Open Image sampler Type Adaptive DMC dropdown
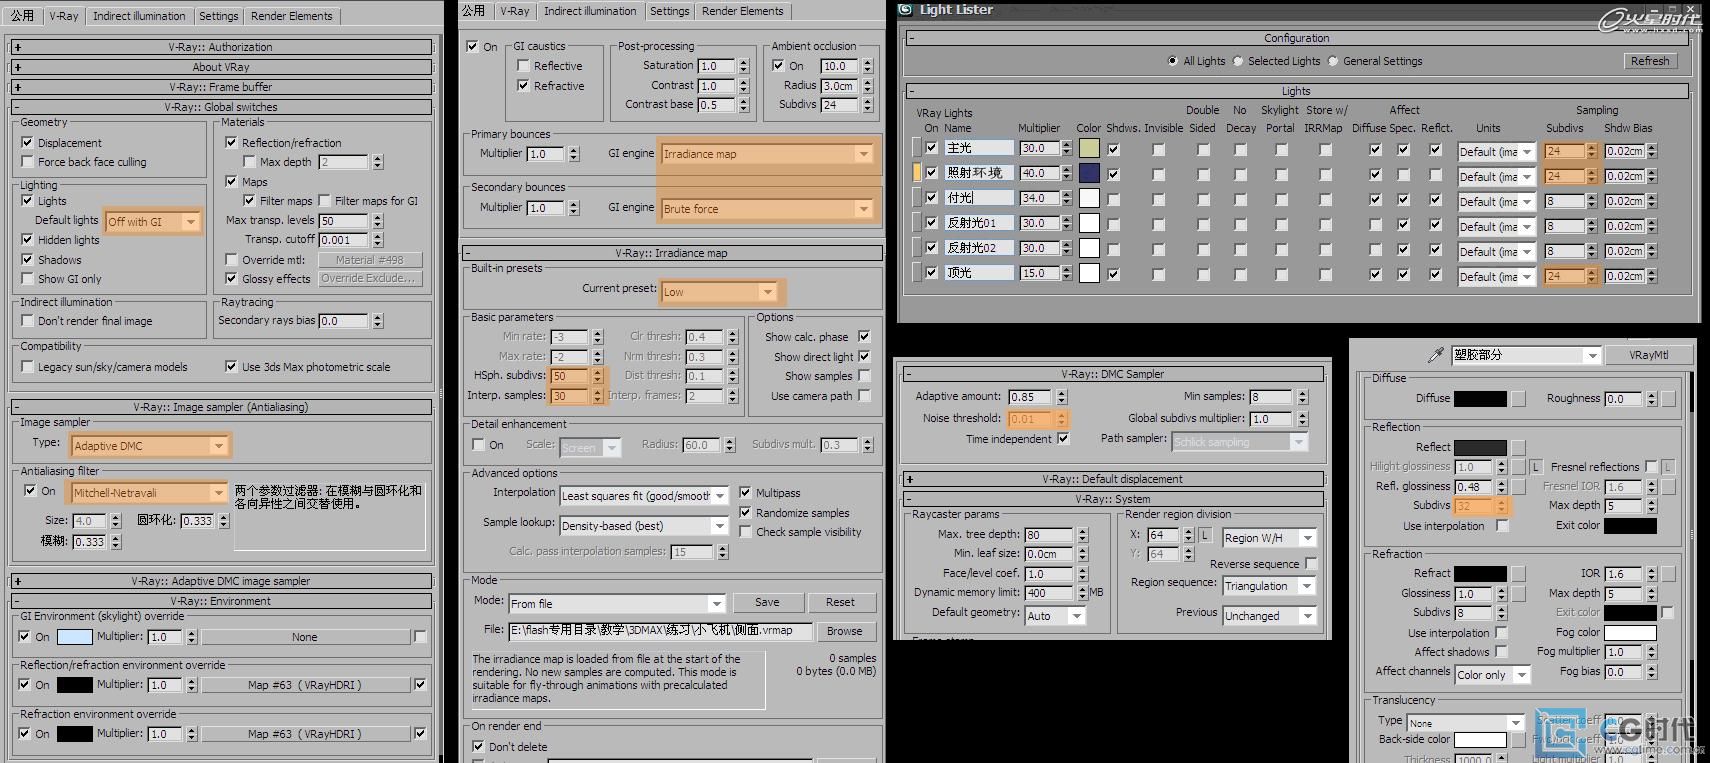1710x763 pixels. point(150,446)
